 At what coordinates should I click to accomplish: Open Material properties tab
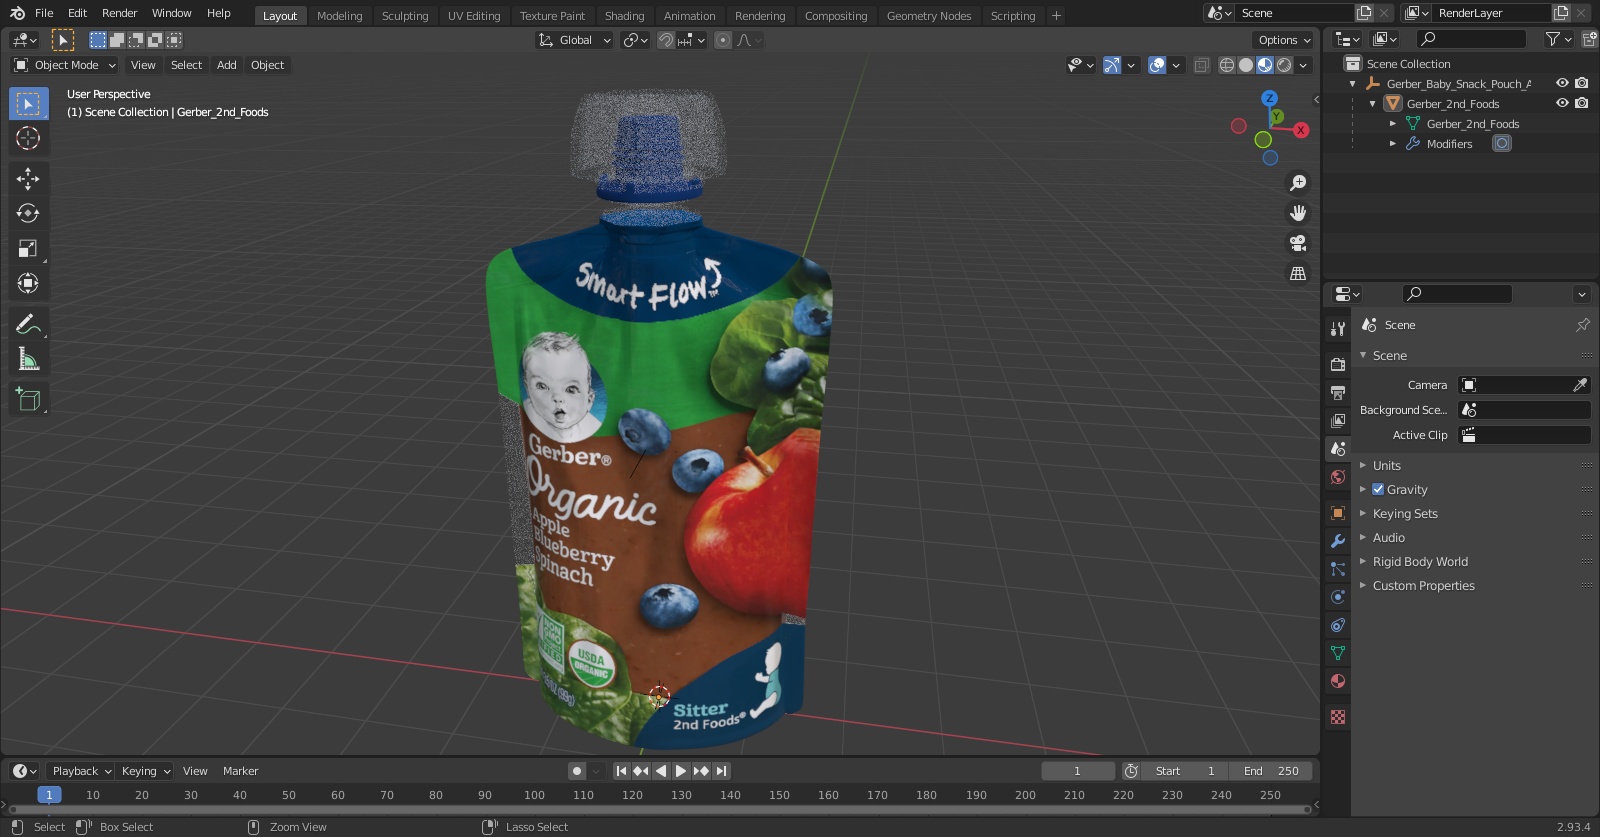tap(1338, 681)
